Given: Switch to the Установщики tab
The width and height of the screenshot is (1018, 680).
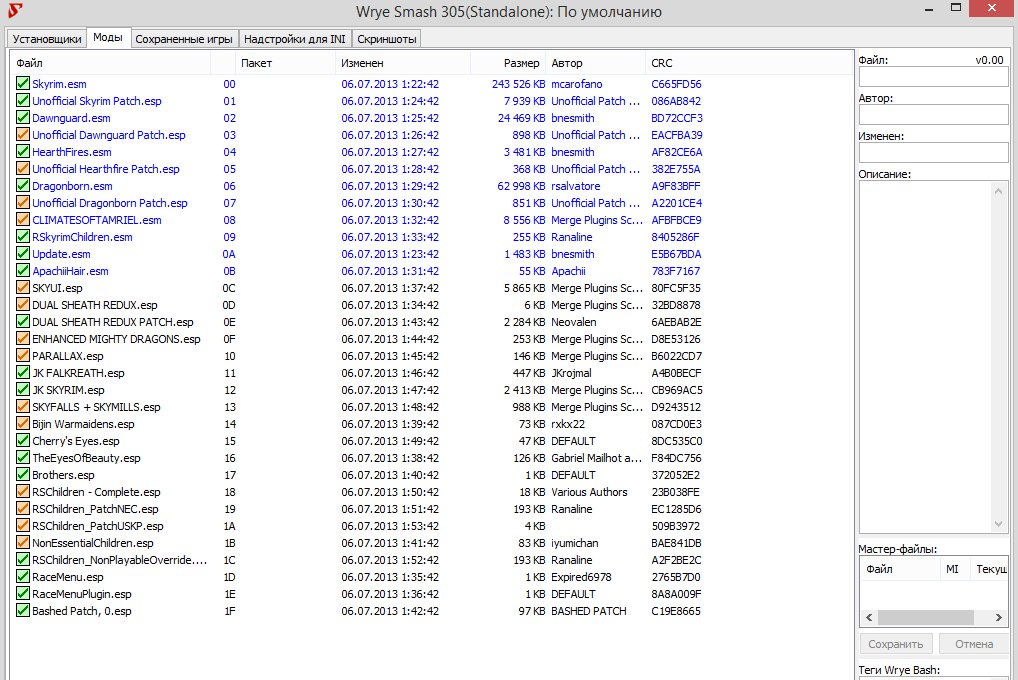Looking at the screenshot, I should click(47, 39).
